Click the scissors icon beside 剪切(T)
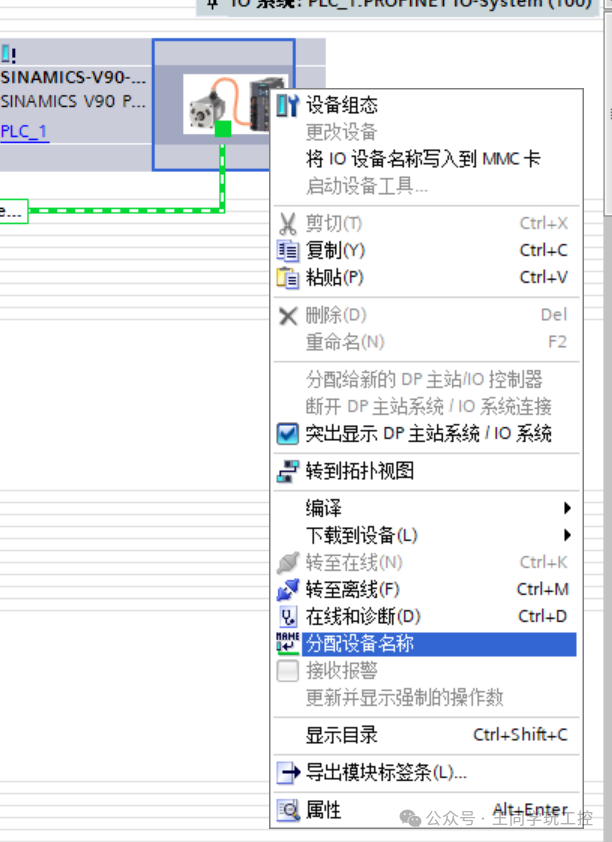The height and width of the screenshot is (842, 612). pos(288,223)
